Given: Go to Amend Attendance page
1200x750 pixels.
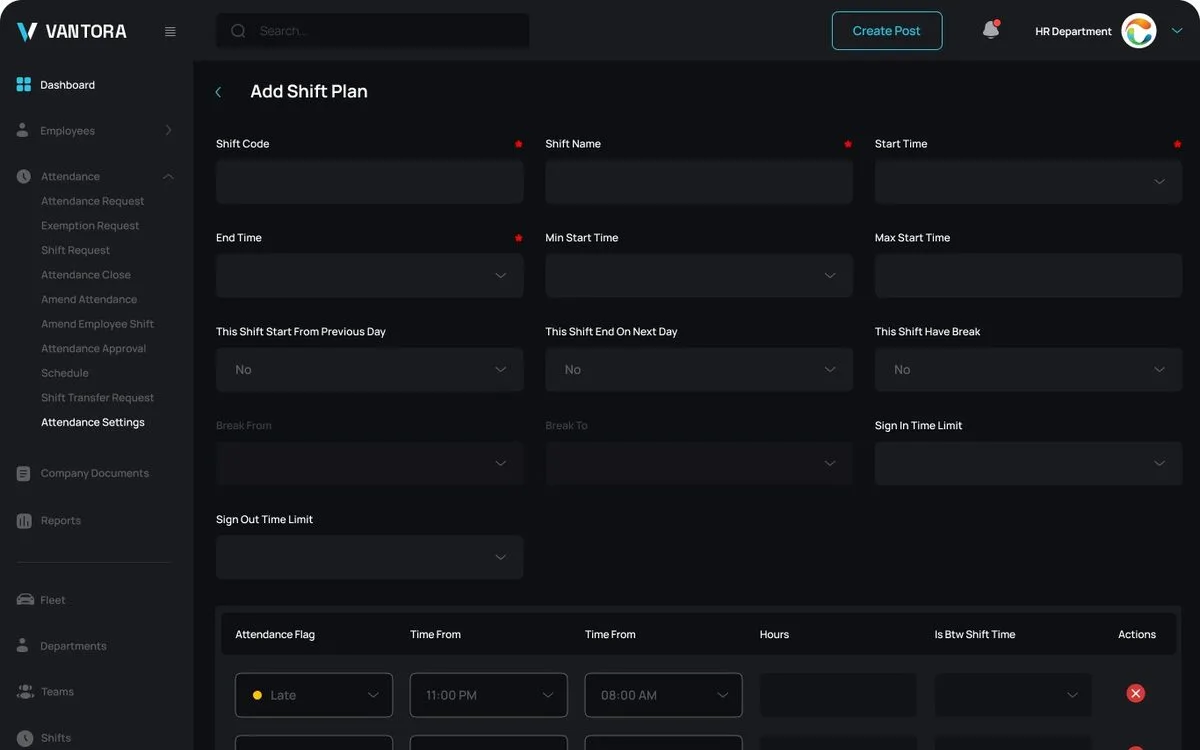Looking at the screenshot, I should pos(89,299).
